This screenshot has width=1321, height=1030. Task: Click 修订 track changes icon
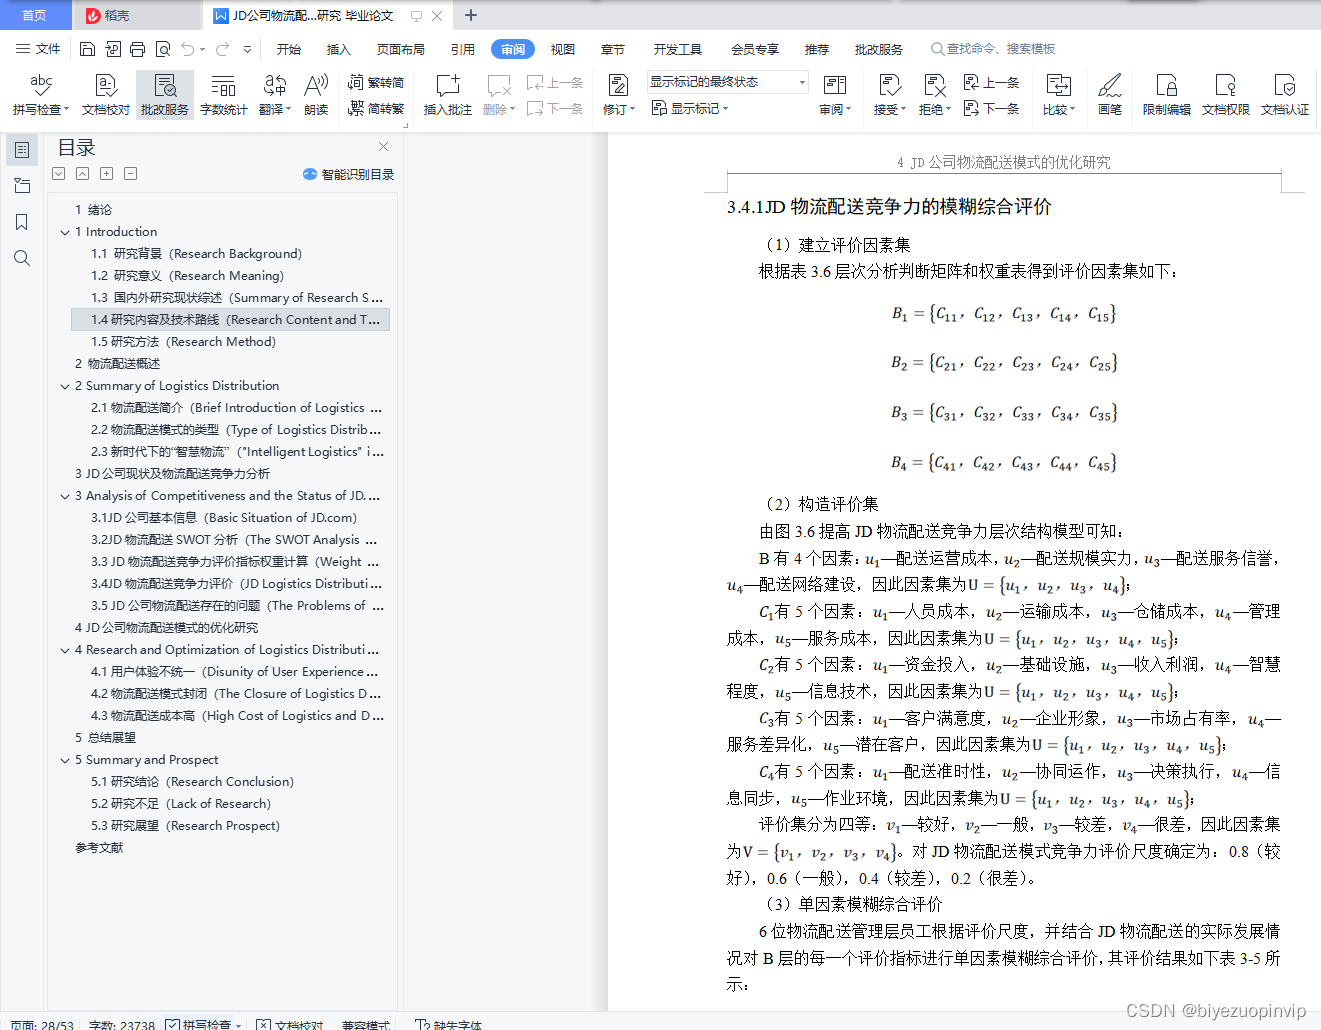coord(619,95)
